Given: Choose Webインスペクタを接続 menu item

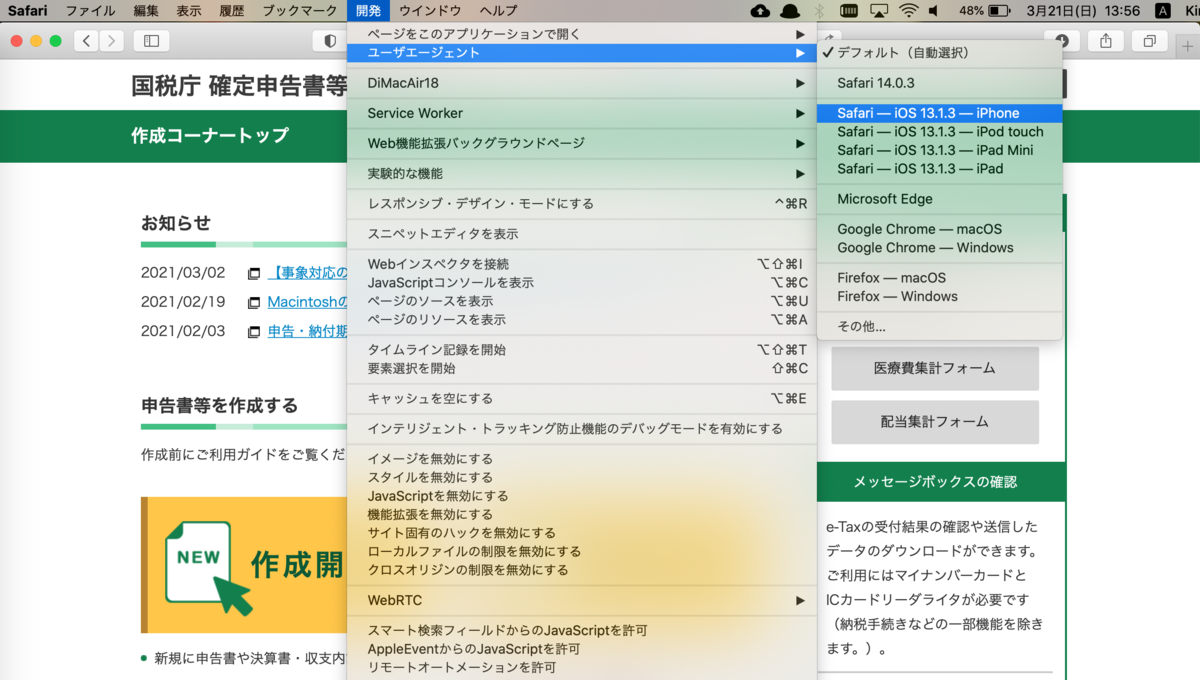Looking at the screenshot, I should pyautogui.click(x=582, y=264).
